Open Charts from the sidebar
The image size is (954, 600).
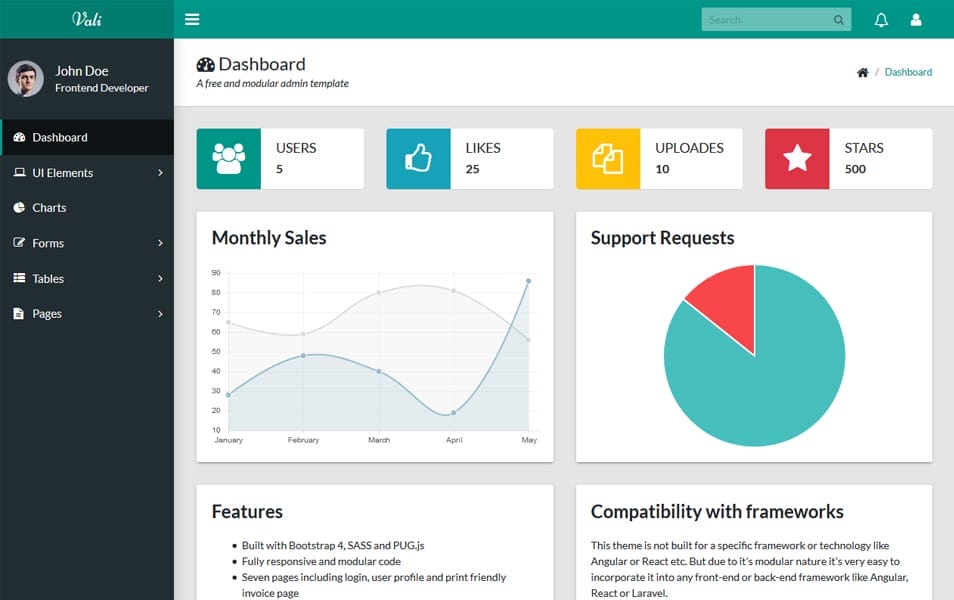point(49,208)
